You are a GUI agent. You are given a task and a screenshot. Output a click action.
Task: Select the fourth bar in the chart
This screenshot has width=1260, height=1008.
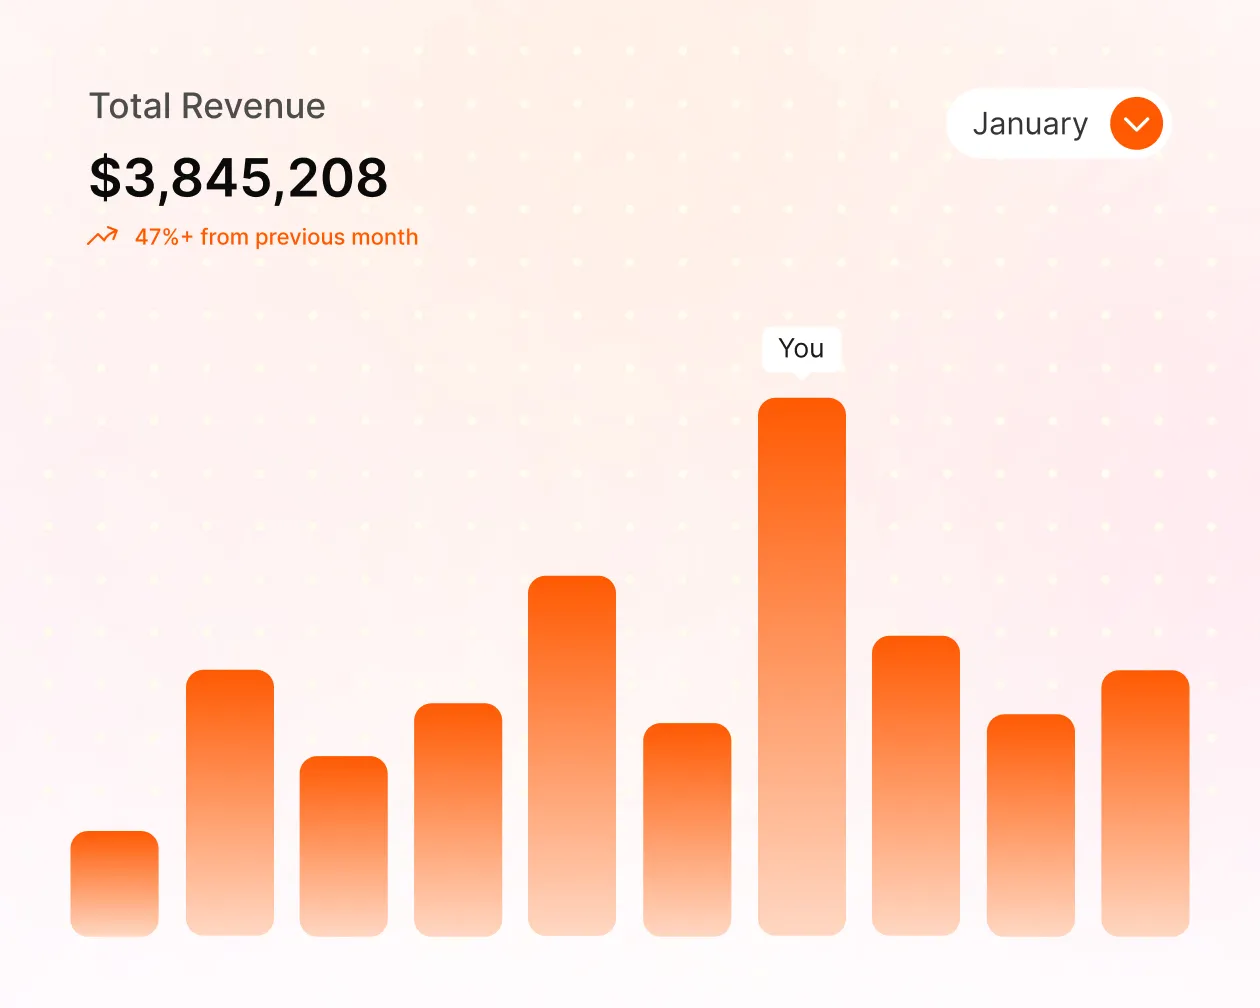click(x=458, y=819)
